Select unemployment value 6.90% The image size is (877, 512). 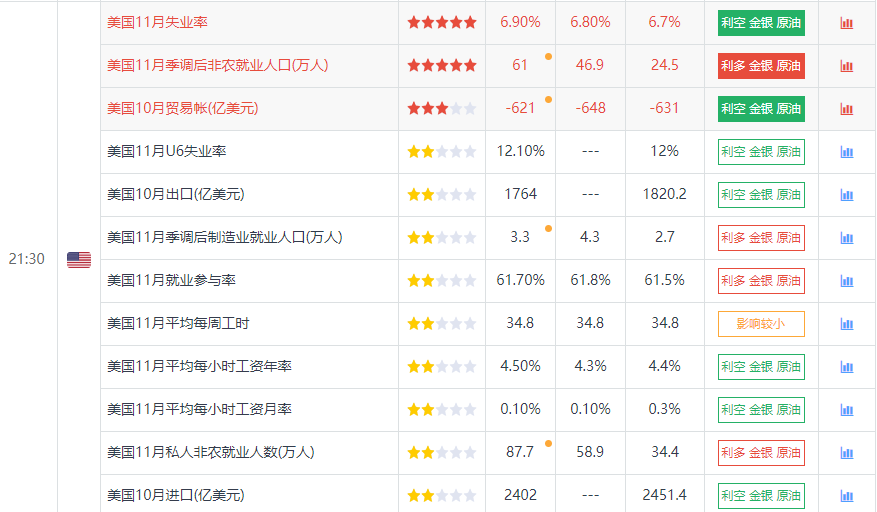click(520, 22)
